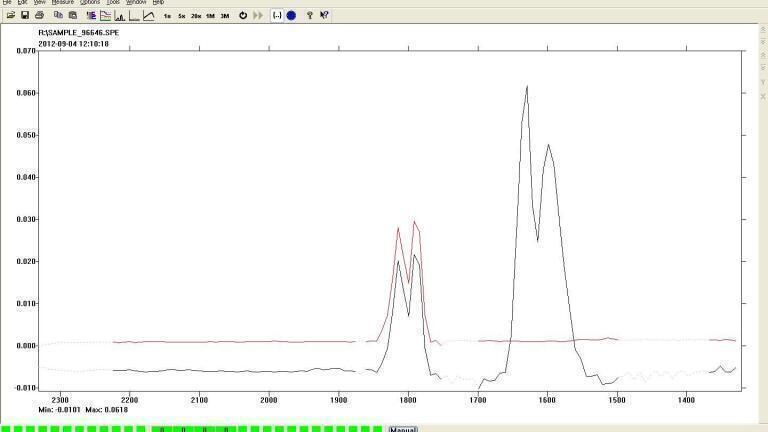
Task: Click the empty axes chart icon
Action: [134, 16]
